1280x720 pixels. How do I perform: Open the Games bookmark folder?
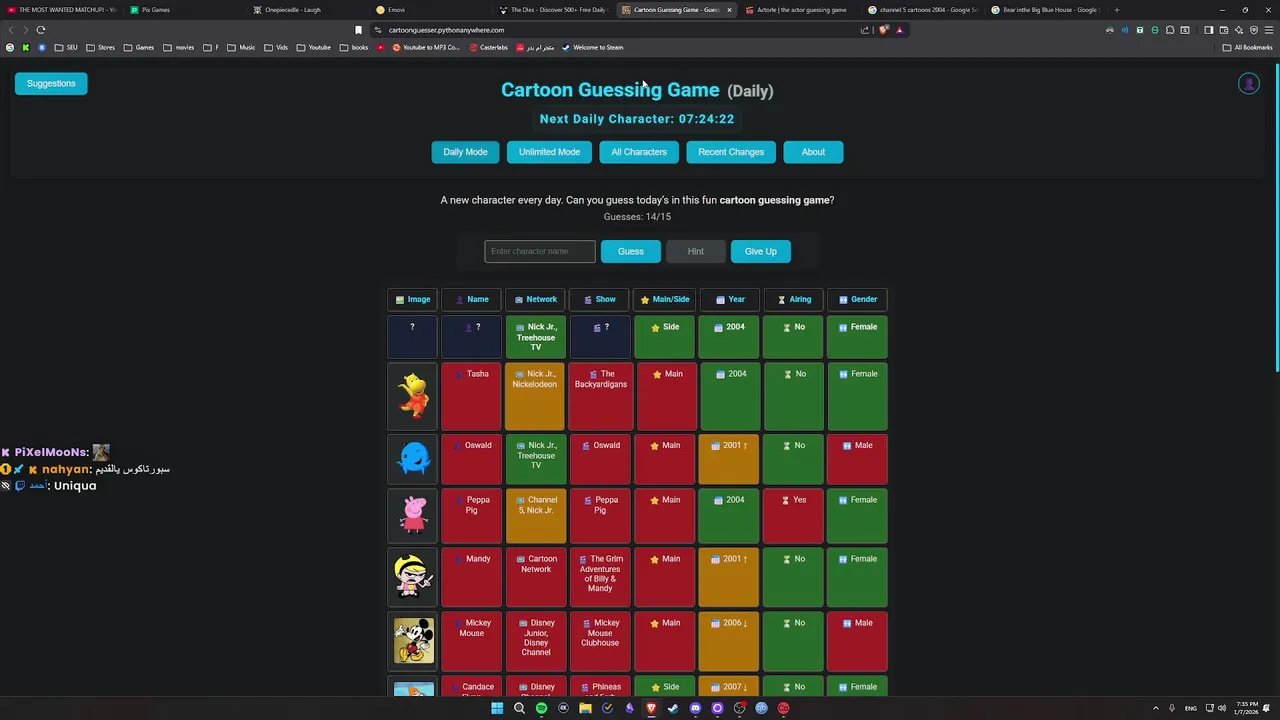139,47
